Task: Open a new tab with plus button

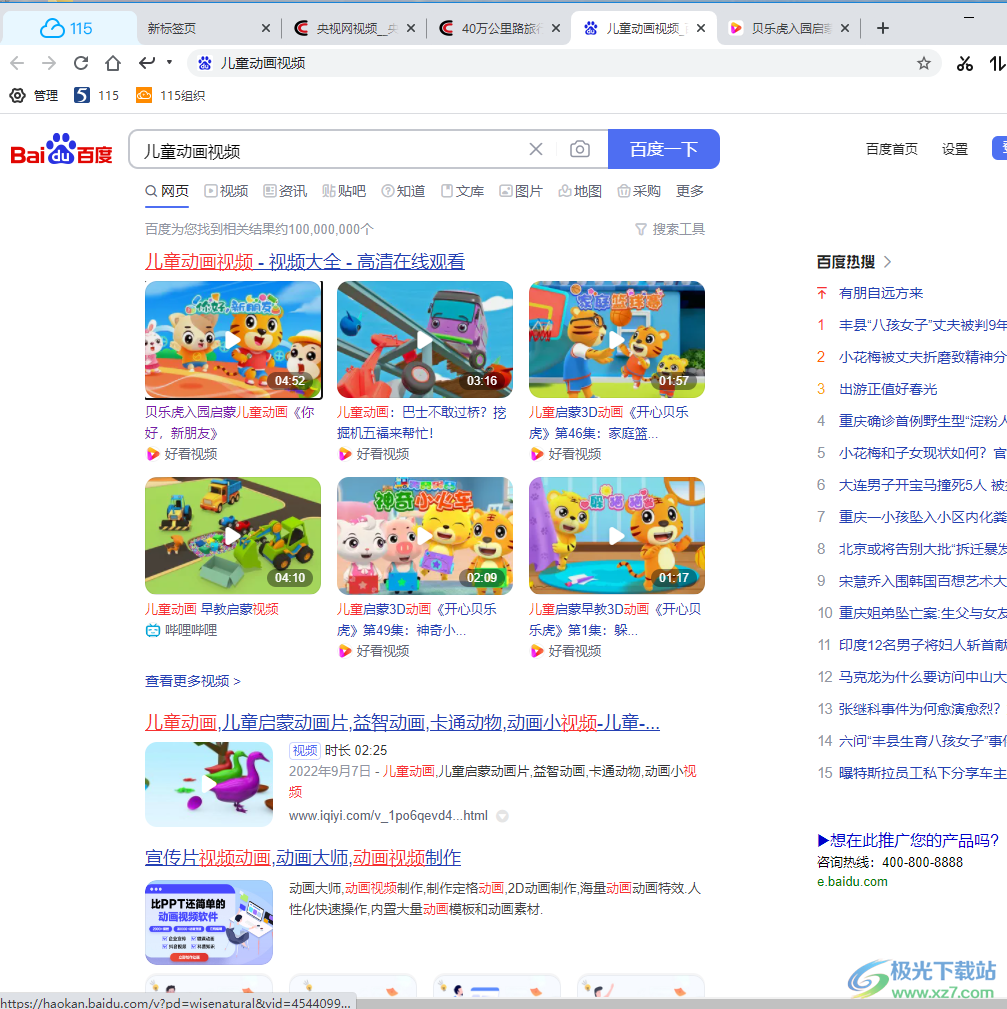Action: [883, 28]
